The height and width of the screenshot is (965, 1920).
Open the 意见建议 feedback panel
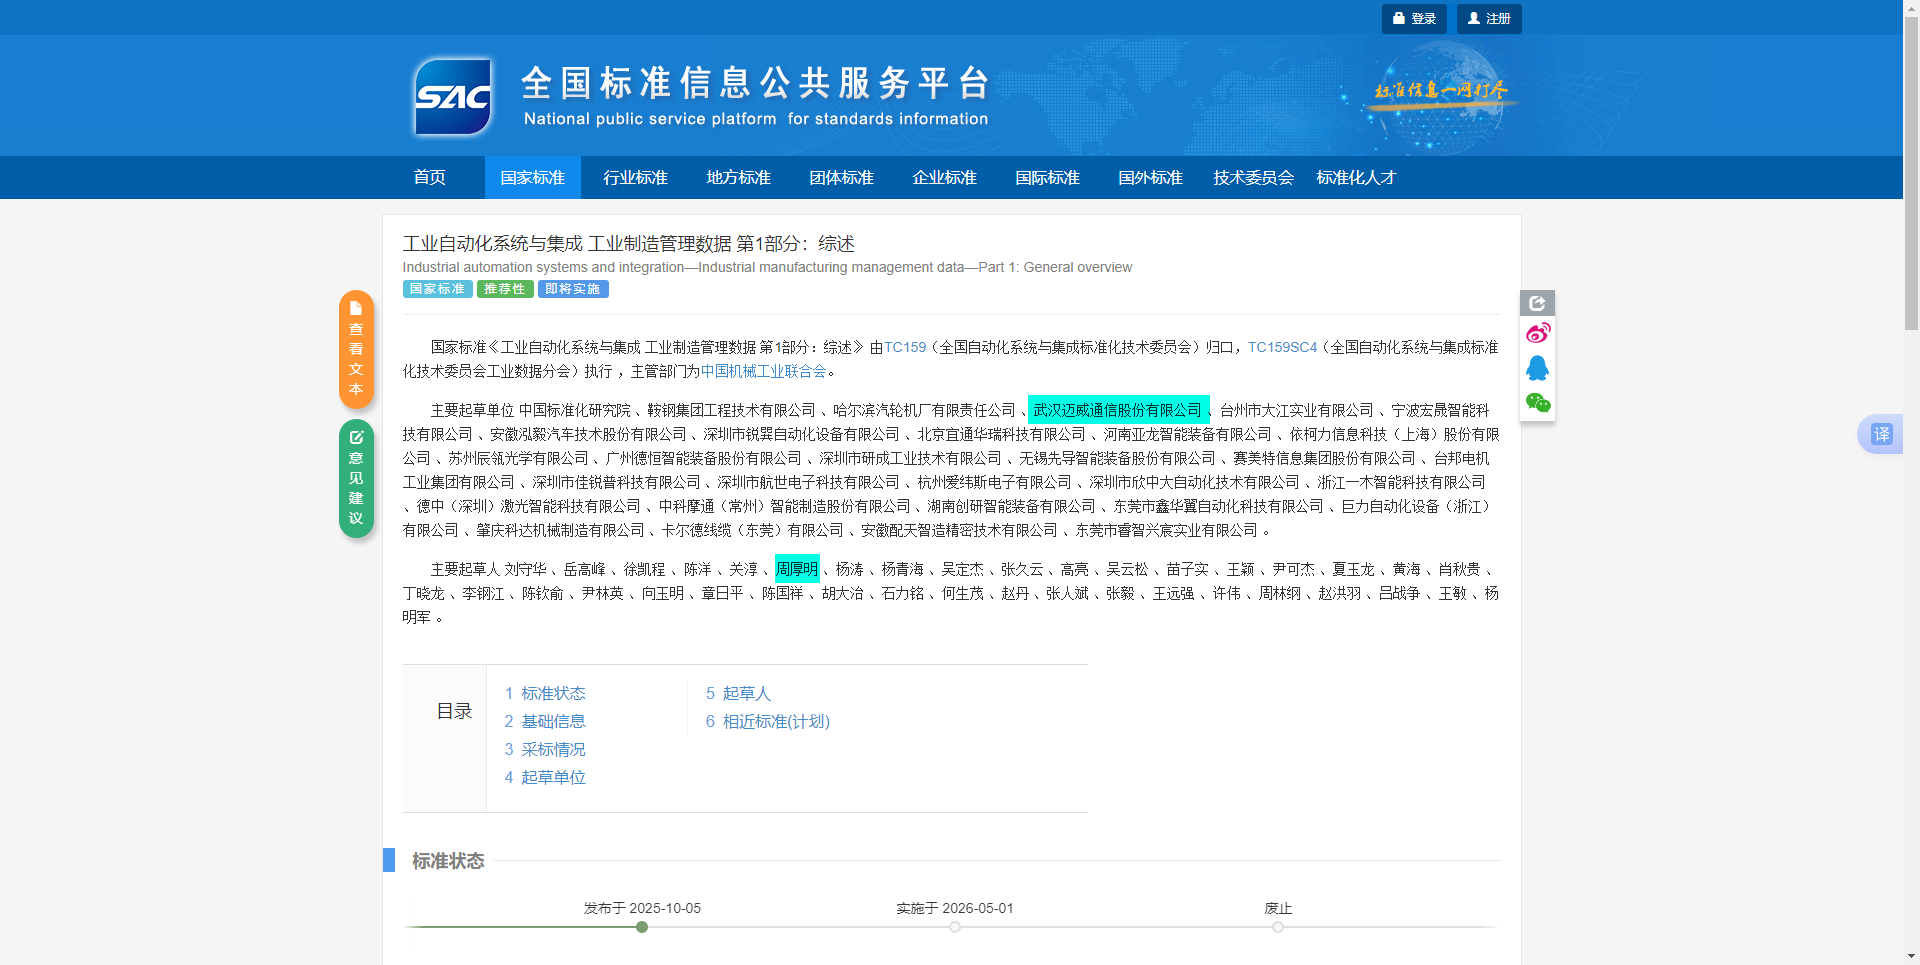pyautogui.click(x=356, y=478)
